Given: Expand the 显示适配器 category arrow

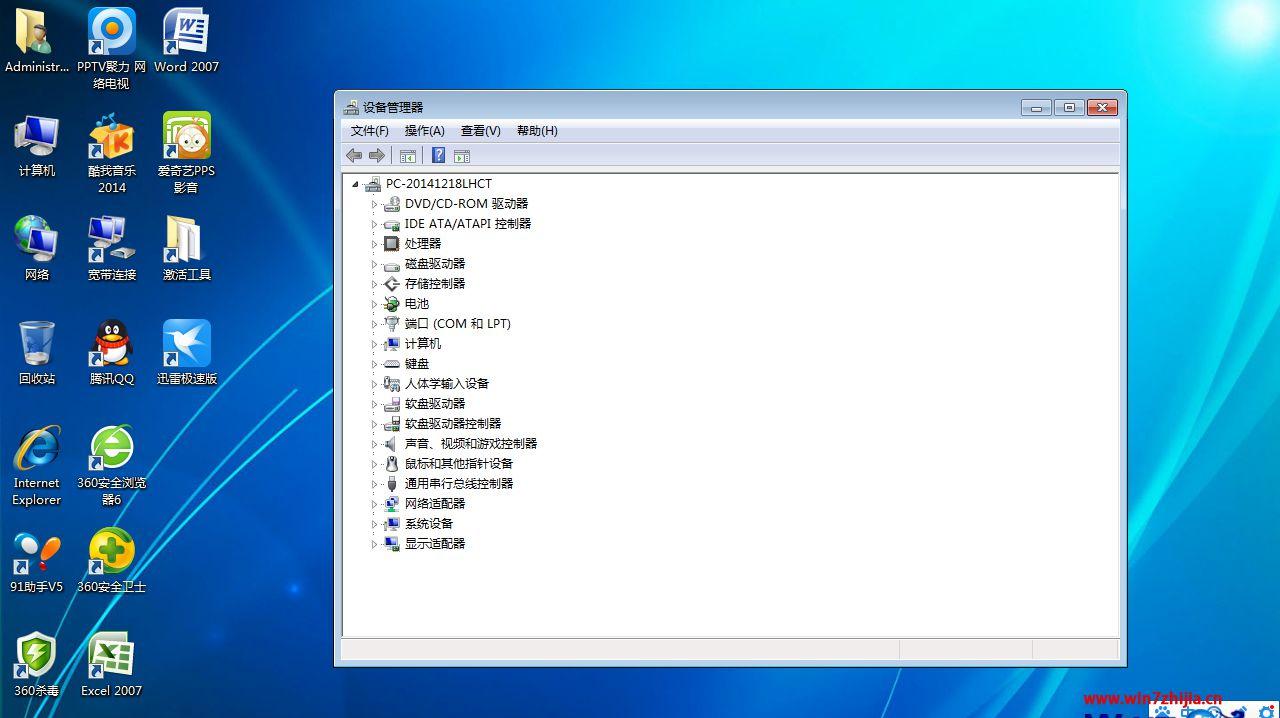Looking at the screenshot, I should point(375,544).
